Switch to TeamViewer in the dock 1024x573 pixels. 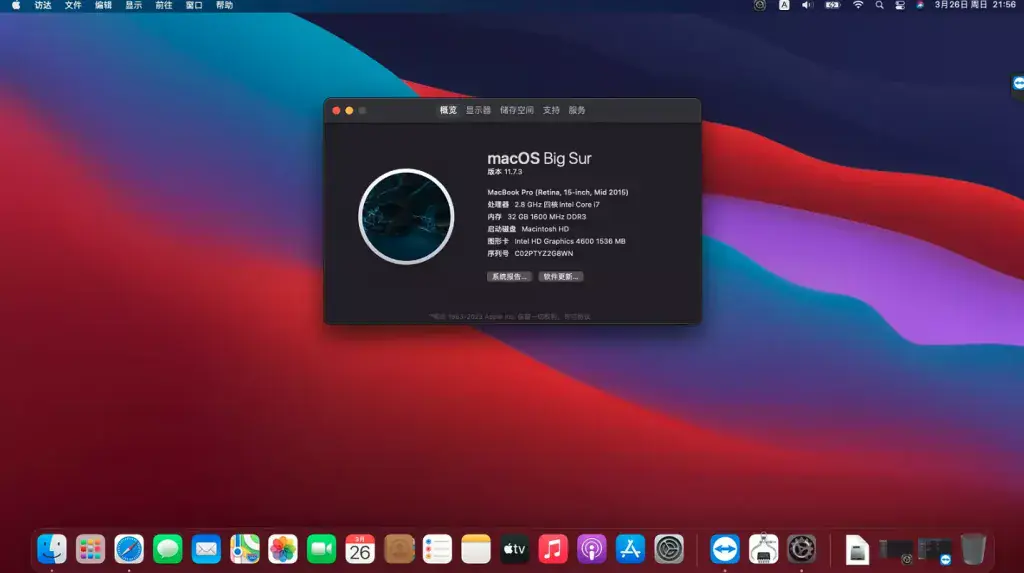[x=725, y=549]
